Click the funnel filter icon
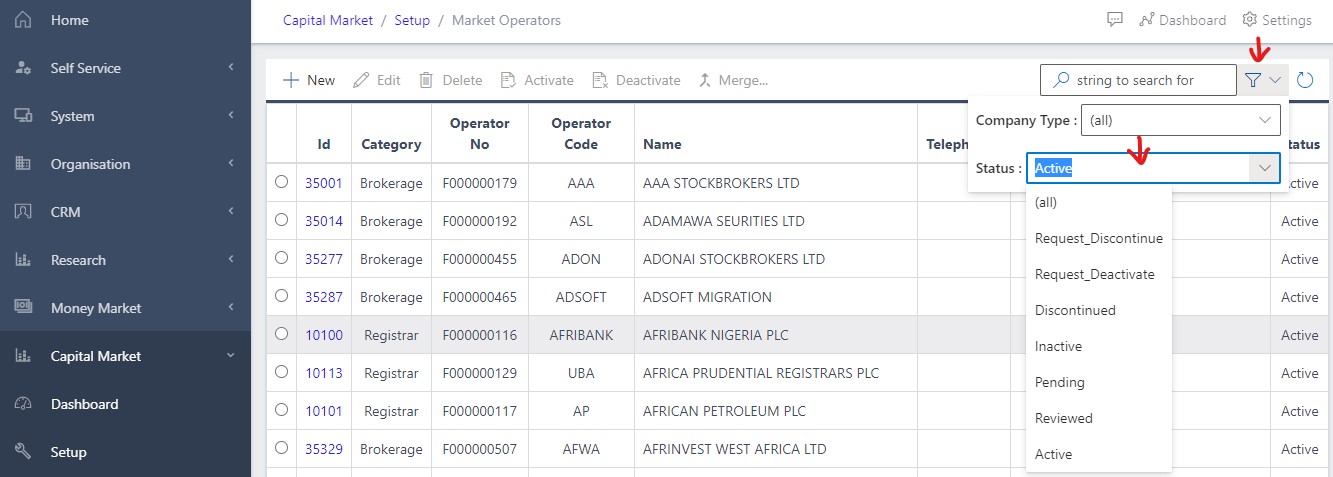Screen dimensions: 1333x477 pyautogui.click(x=1253, y=80)
